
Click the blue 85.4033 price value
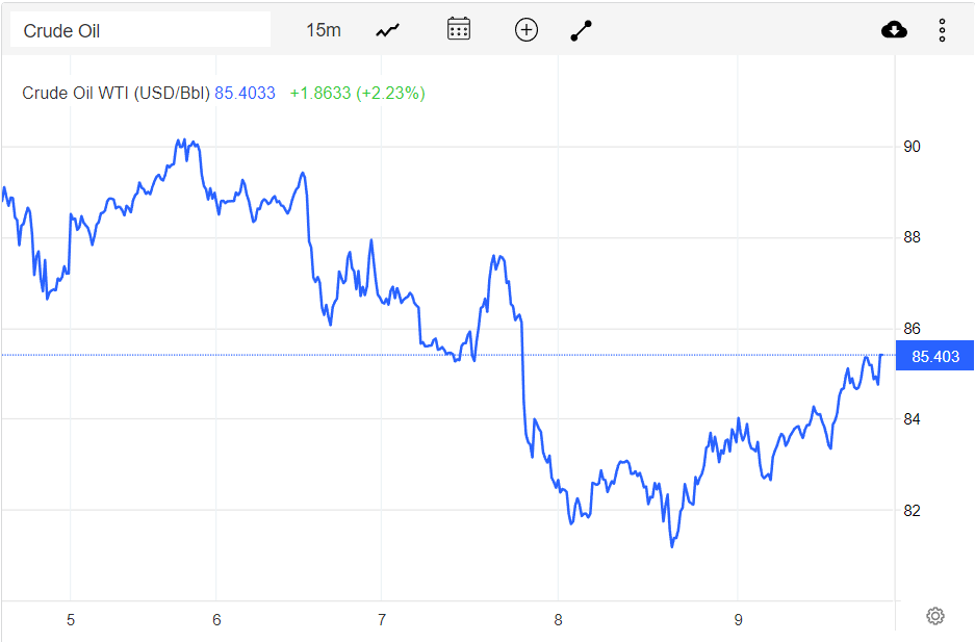pos(246,92)
